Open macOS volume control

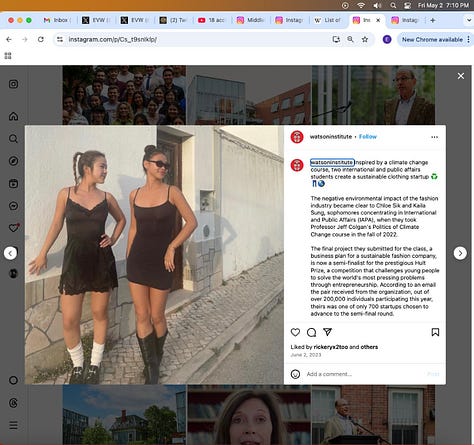[377, 5]
